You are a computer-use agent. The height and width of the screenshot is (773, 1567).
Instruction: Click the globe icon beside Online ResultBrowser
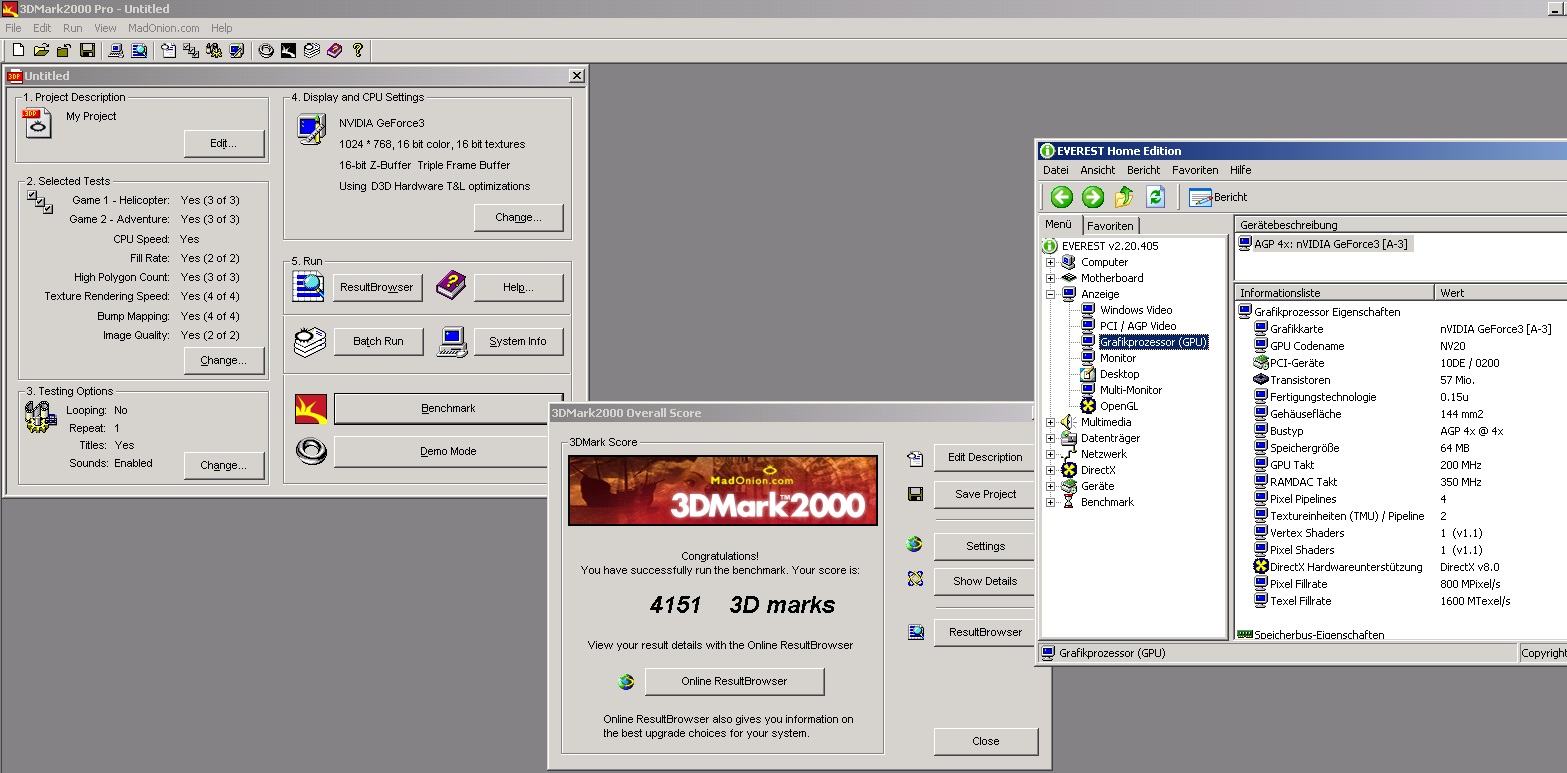click(x=626, y=681)
